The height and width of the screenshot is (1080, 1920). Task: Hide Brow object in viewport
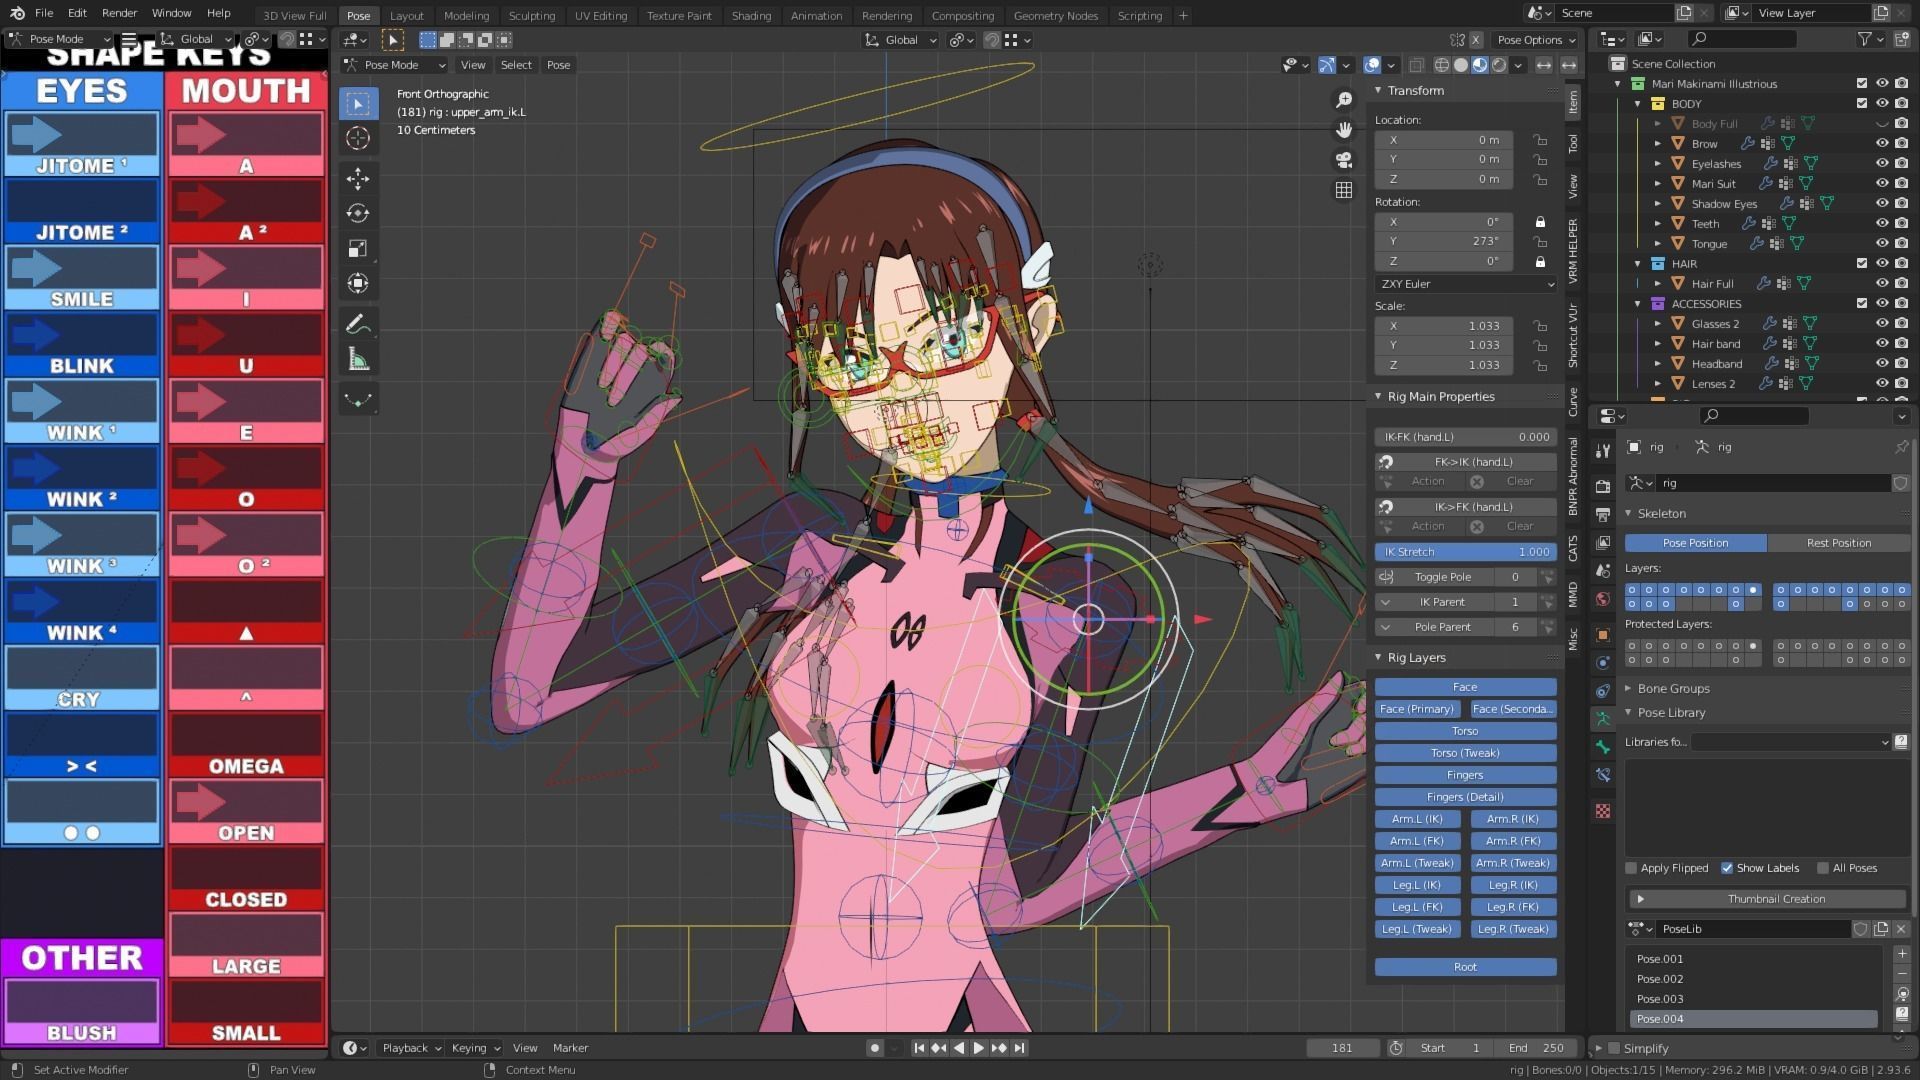(1882, 143)
